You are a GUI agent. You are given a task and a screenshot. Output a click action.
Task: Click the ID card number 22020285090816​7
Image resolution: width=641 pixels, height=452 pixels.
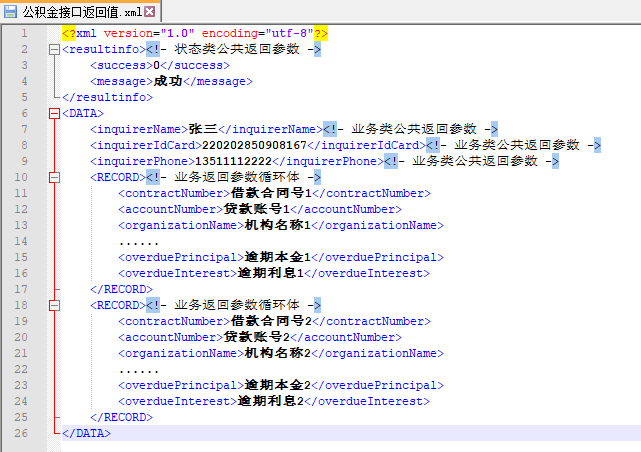pyautogui.click(x=254, y=145)
